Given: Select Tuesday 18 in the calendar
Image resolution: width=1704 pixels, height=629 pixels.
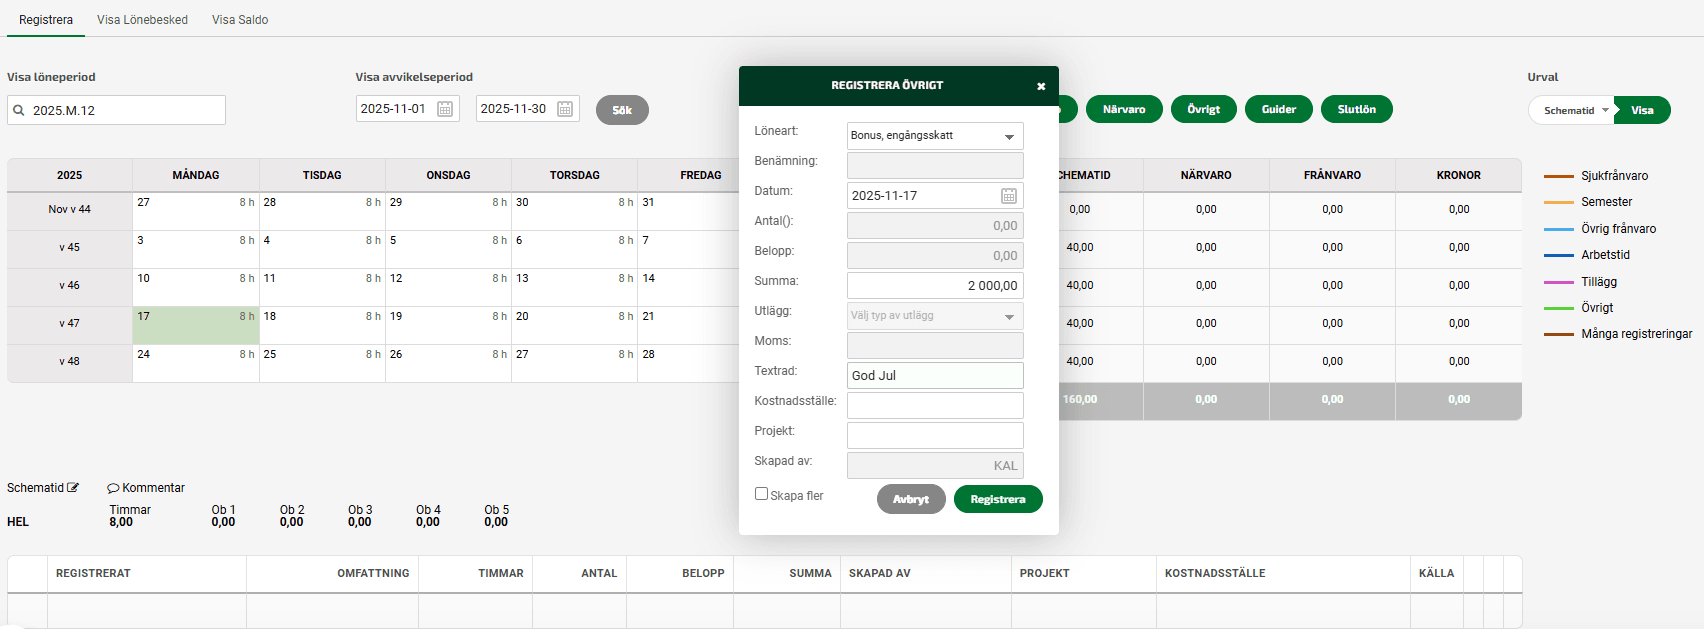Looking at the screenshot, I should (x=321, y=325).
